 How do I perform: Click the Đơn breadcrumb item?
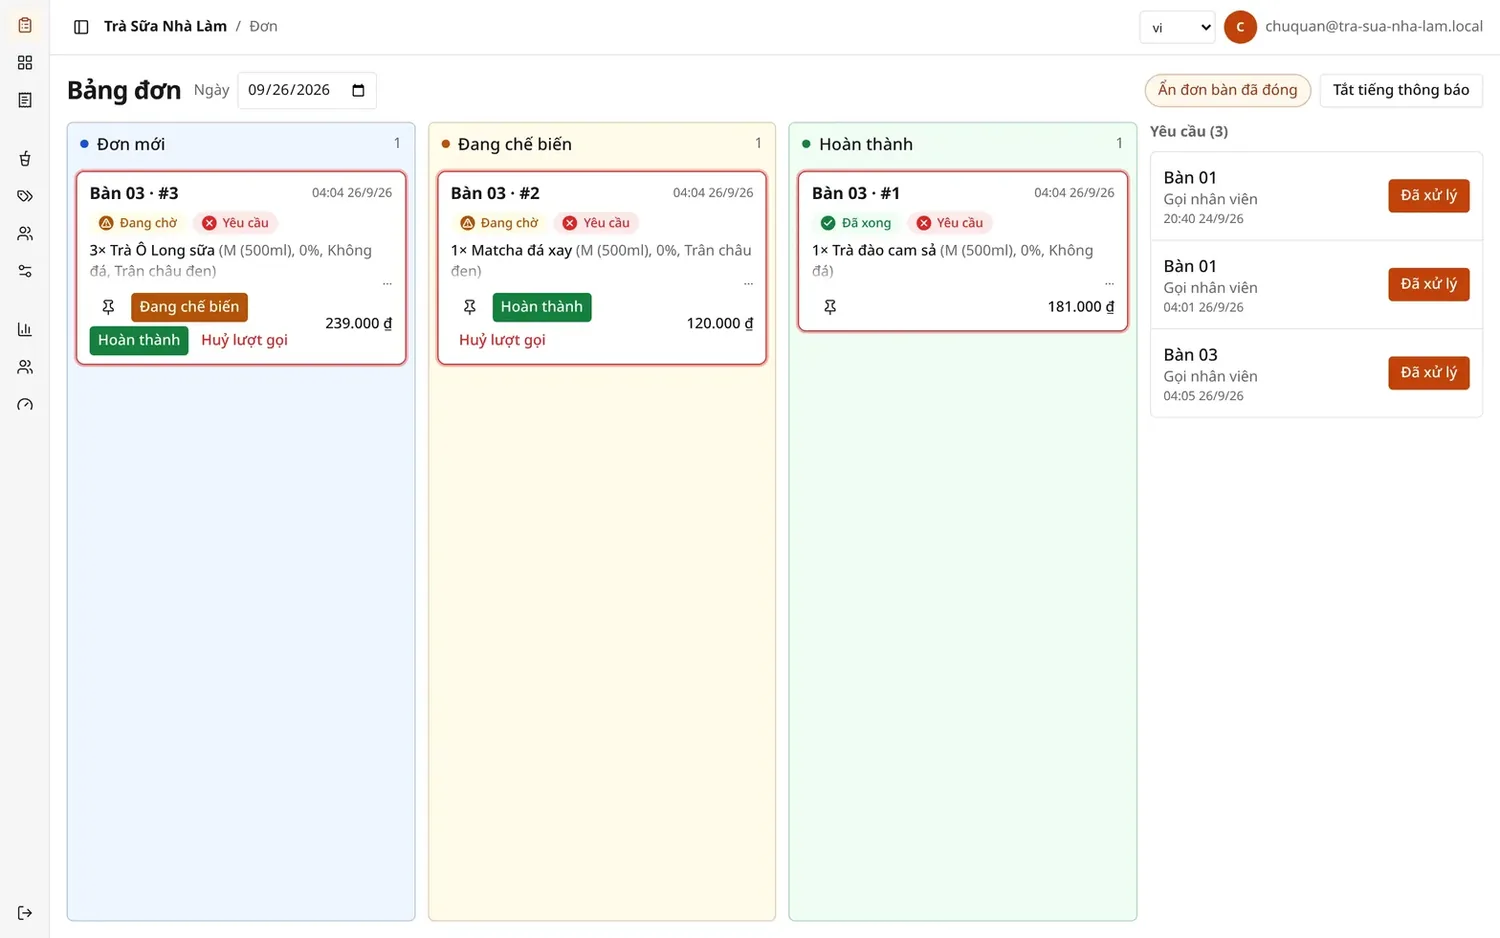click(x=263, y=27)
